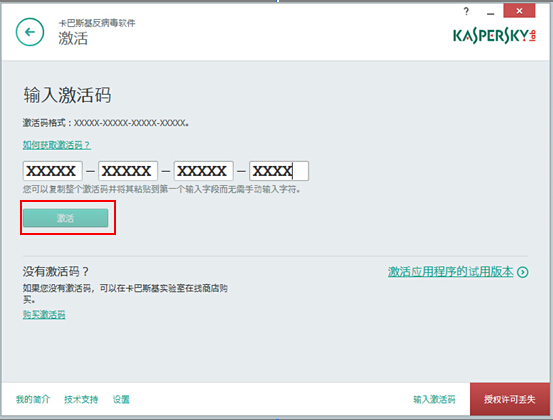Go back with the circular arrow button
The image size is (553, 420).
pyautogui.click(x=30, y=32)
